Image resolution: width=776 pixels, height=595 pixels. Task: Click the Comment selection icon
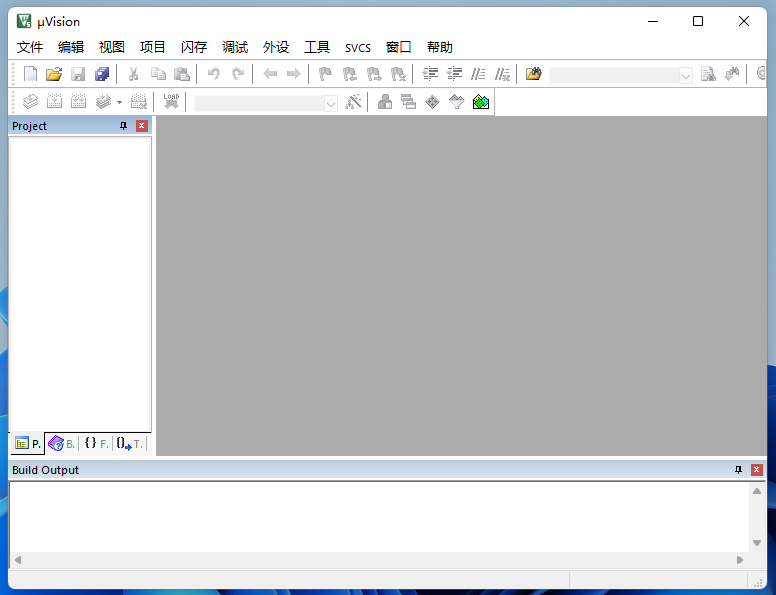(478, 74)
